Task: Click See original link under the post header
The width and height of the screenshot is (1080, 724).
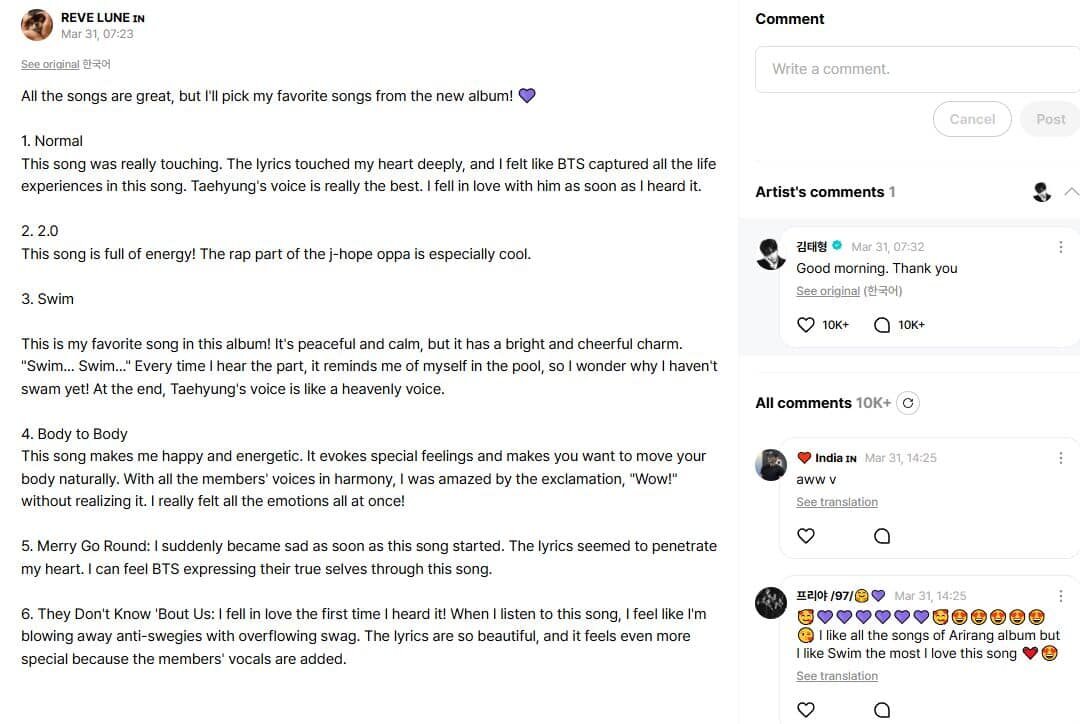Action: 50,64
